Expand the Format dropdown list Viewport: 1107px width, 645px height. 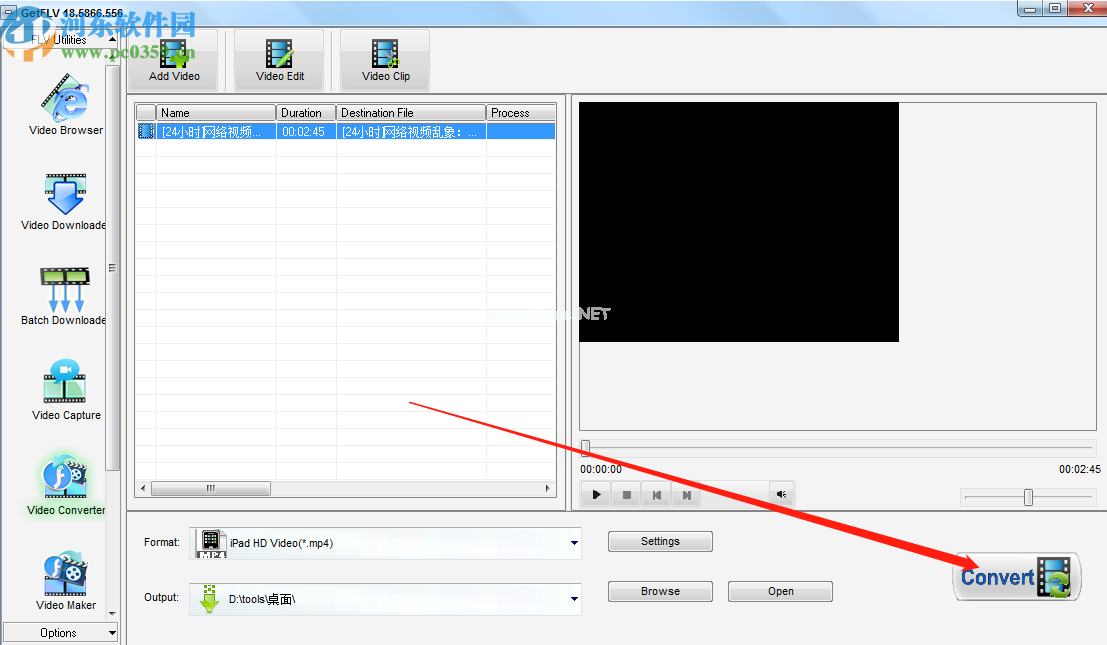tap(574, 543)
